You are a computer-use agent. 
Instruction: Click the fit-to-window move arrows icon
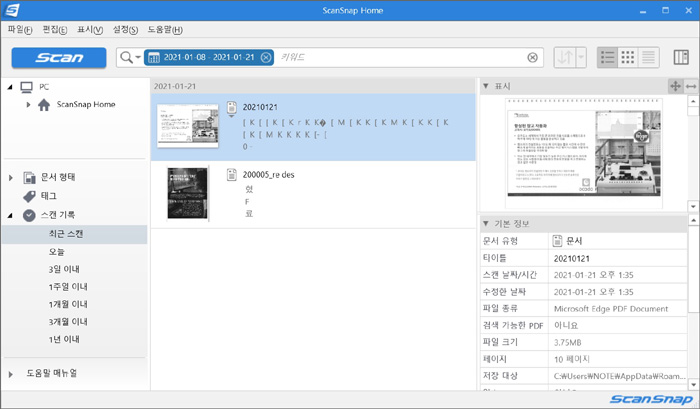[675, 86]
